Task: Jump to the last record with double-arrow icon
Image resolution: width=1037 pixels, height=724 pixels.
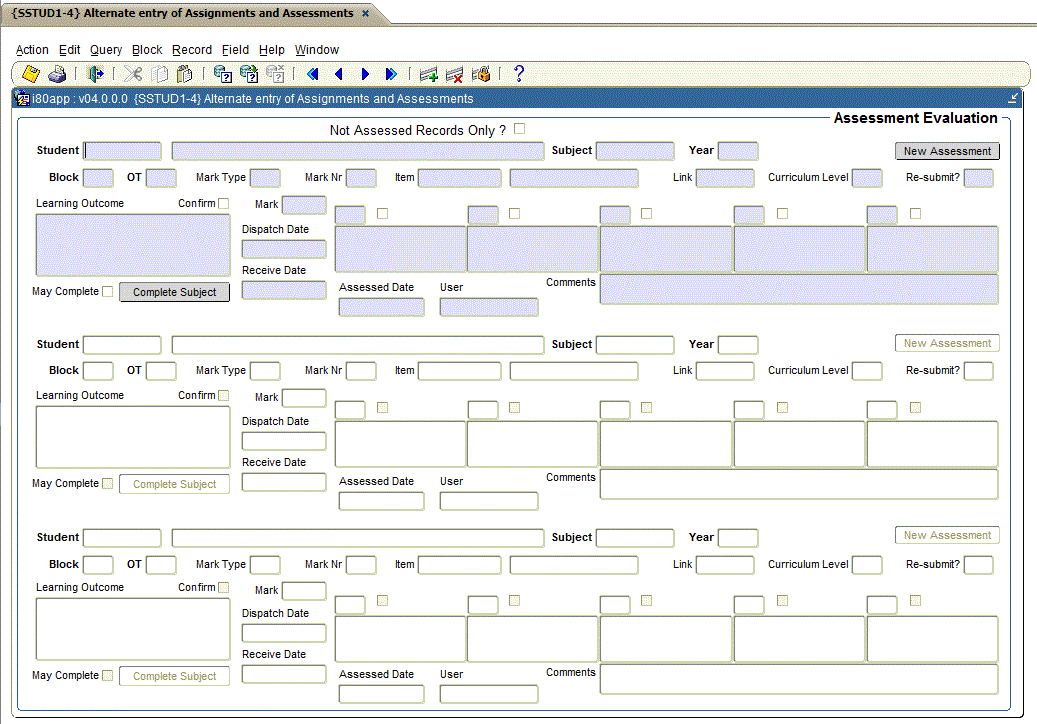Action: point(391,73)
